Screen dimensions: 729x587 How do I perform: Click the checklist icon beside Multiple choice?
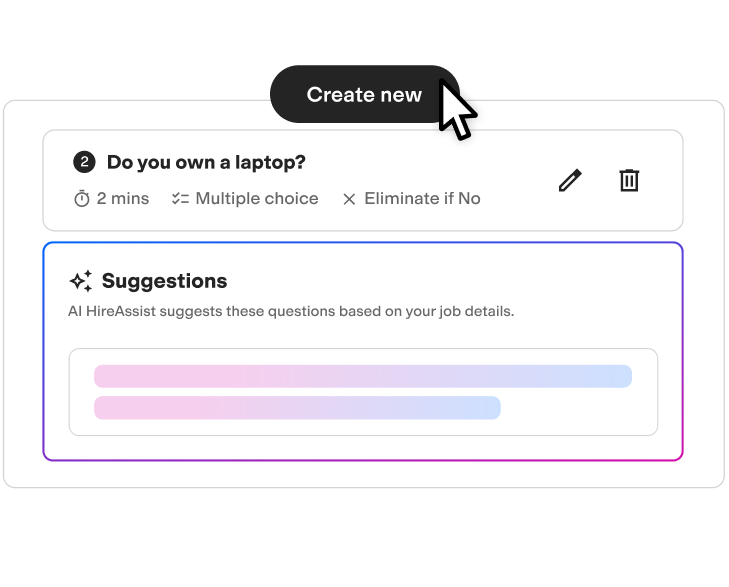point(180,198)
